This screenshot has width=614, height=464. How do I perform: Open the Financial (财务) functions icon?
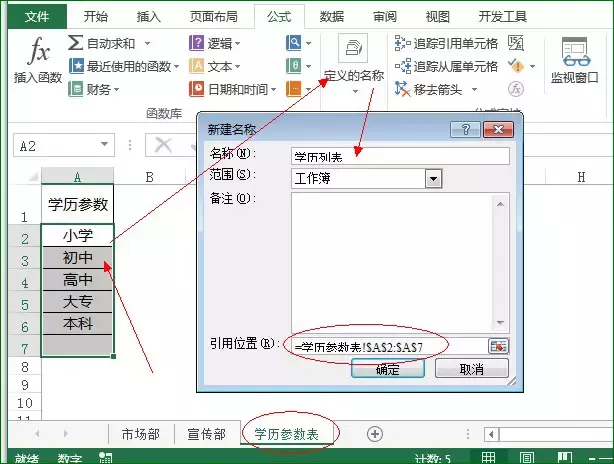tap(76, 89)
